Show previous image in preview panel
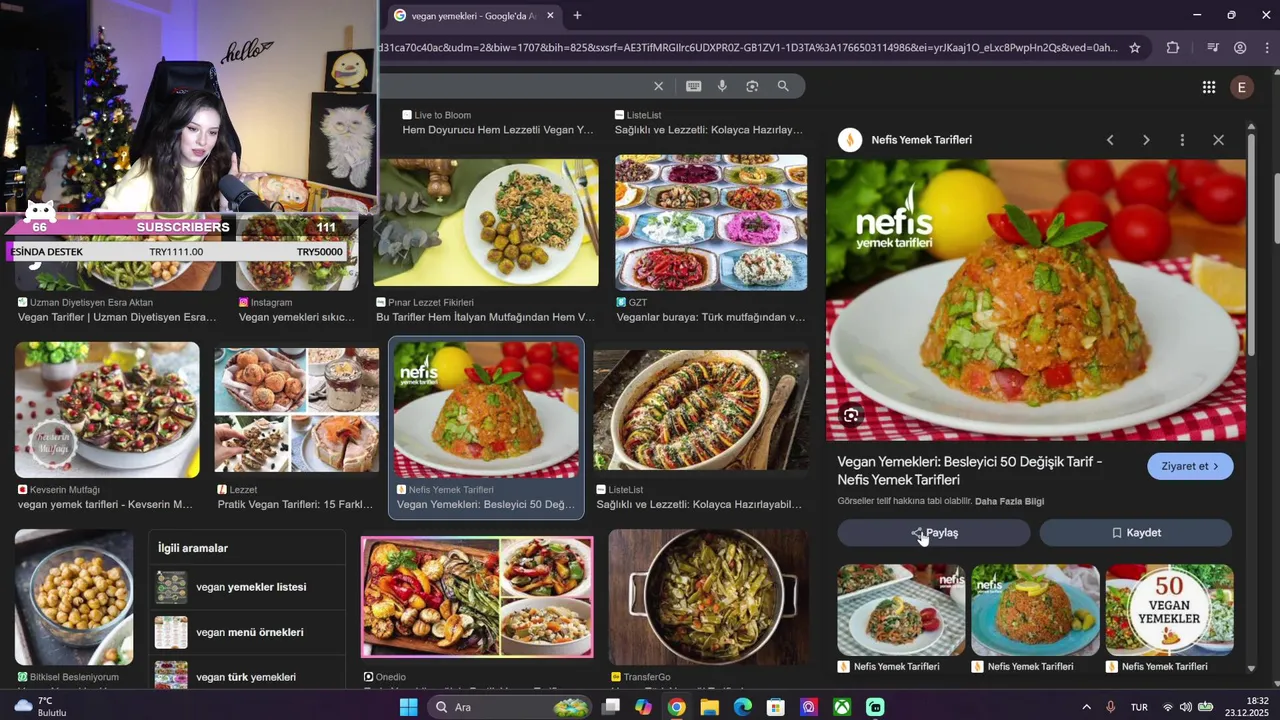This screenshot has width=1280, height=720. pyautogui.click(x=1110, y=140)
